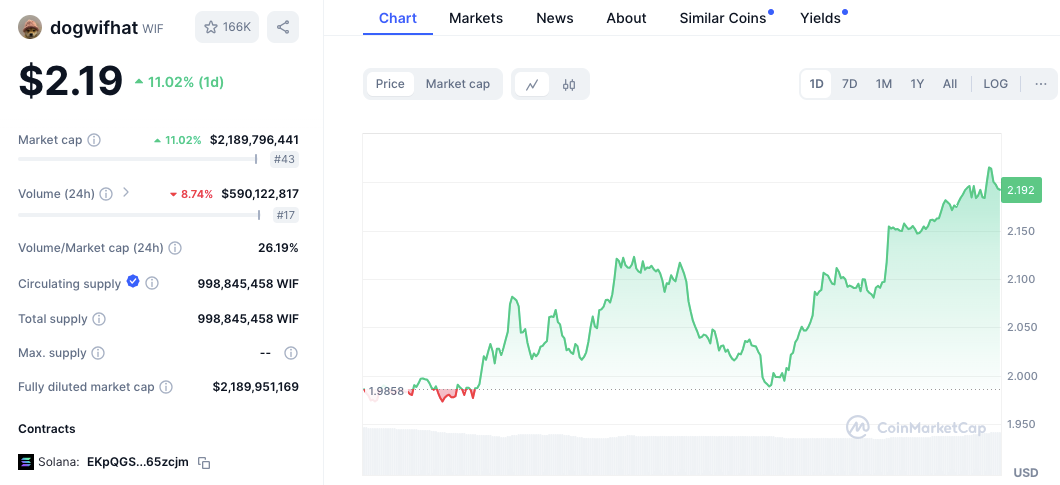This screenshot has height=485, width=1060.
Task: Click info icon beside Max. supply value
Action: [291, 353]
